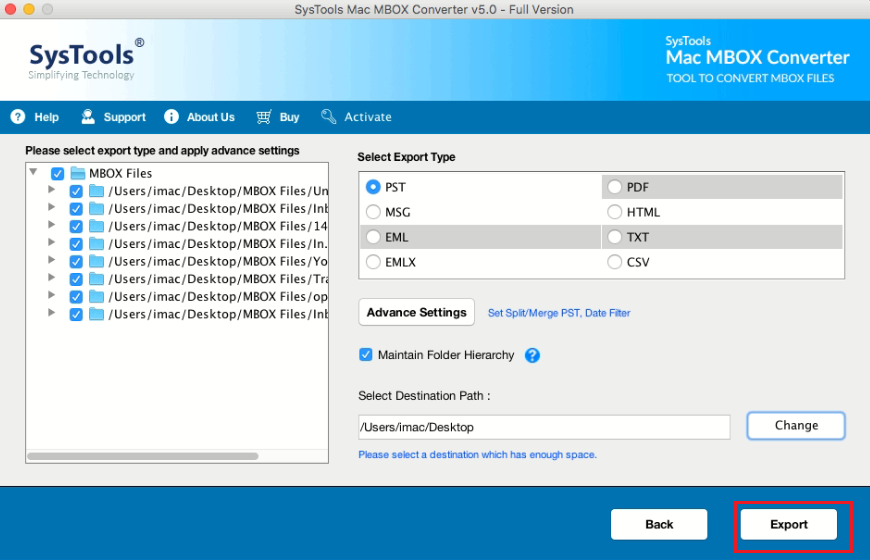Uncheck the checkbox for path ending 14
Viewport: 870px width, 560px height.
[76, 226]
